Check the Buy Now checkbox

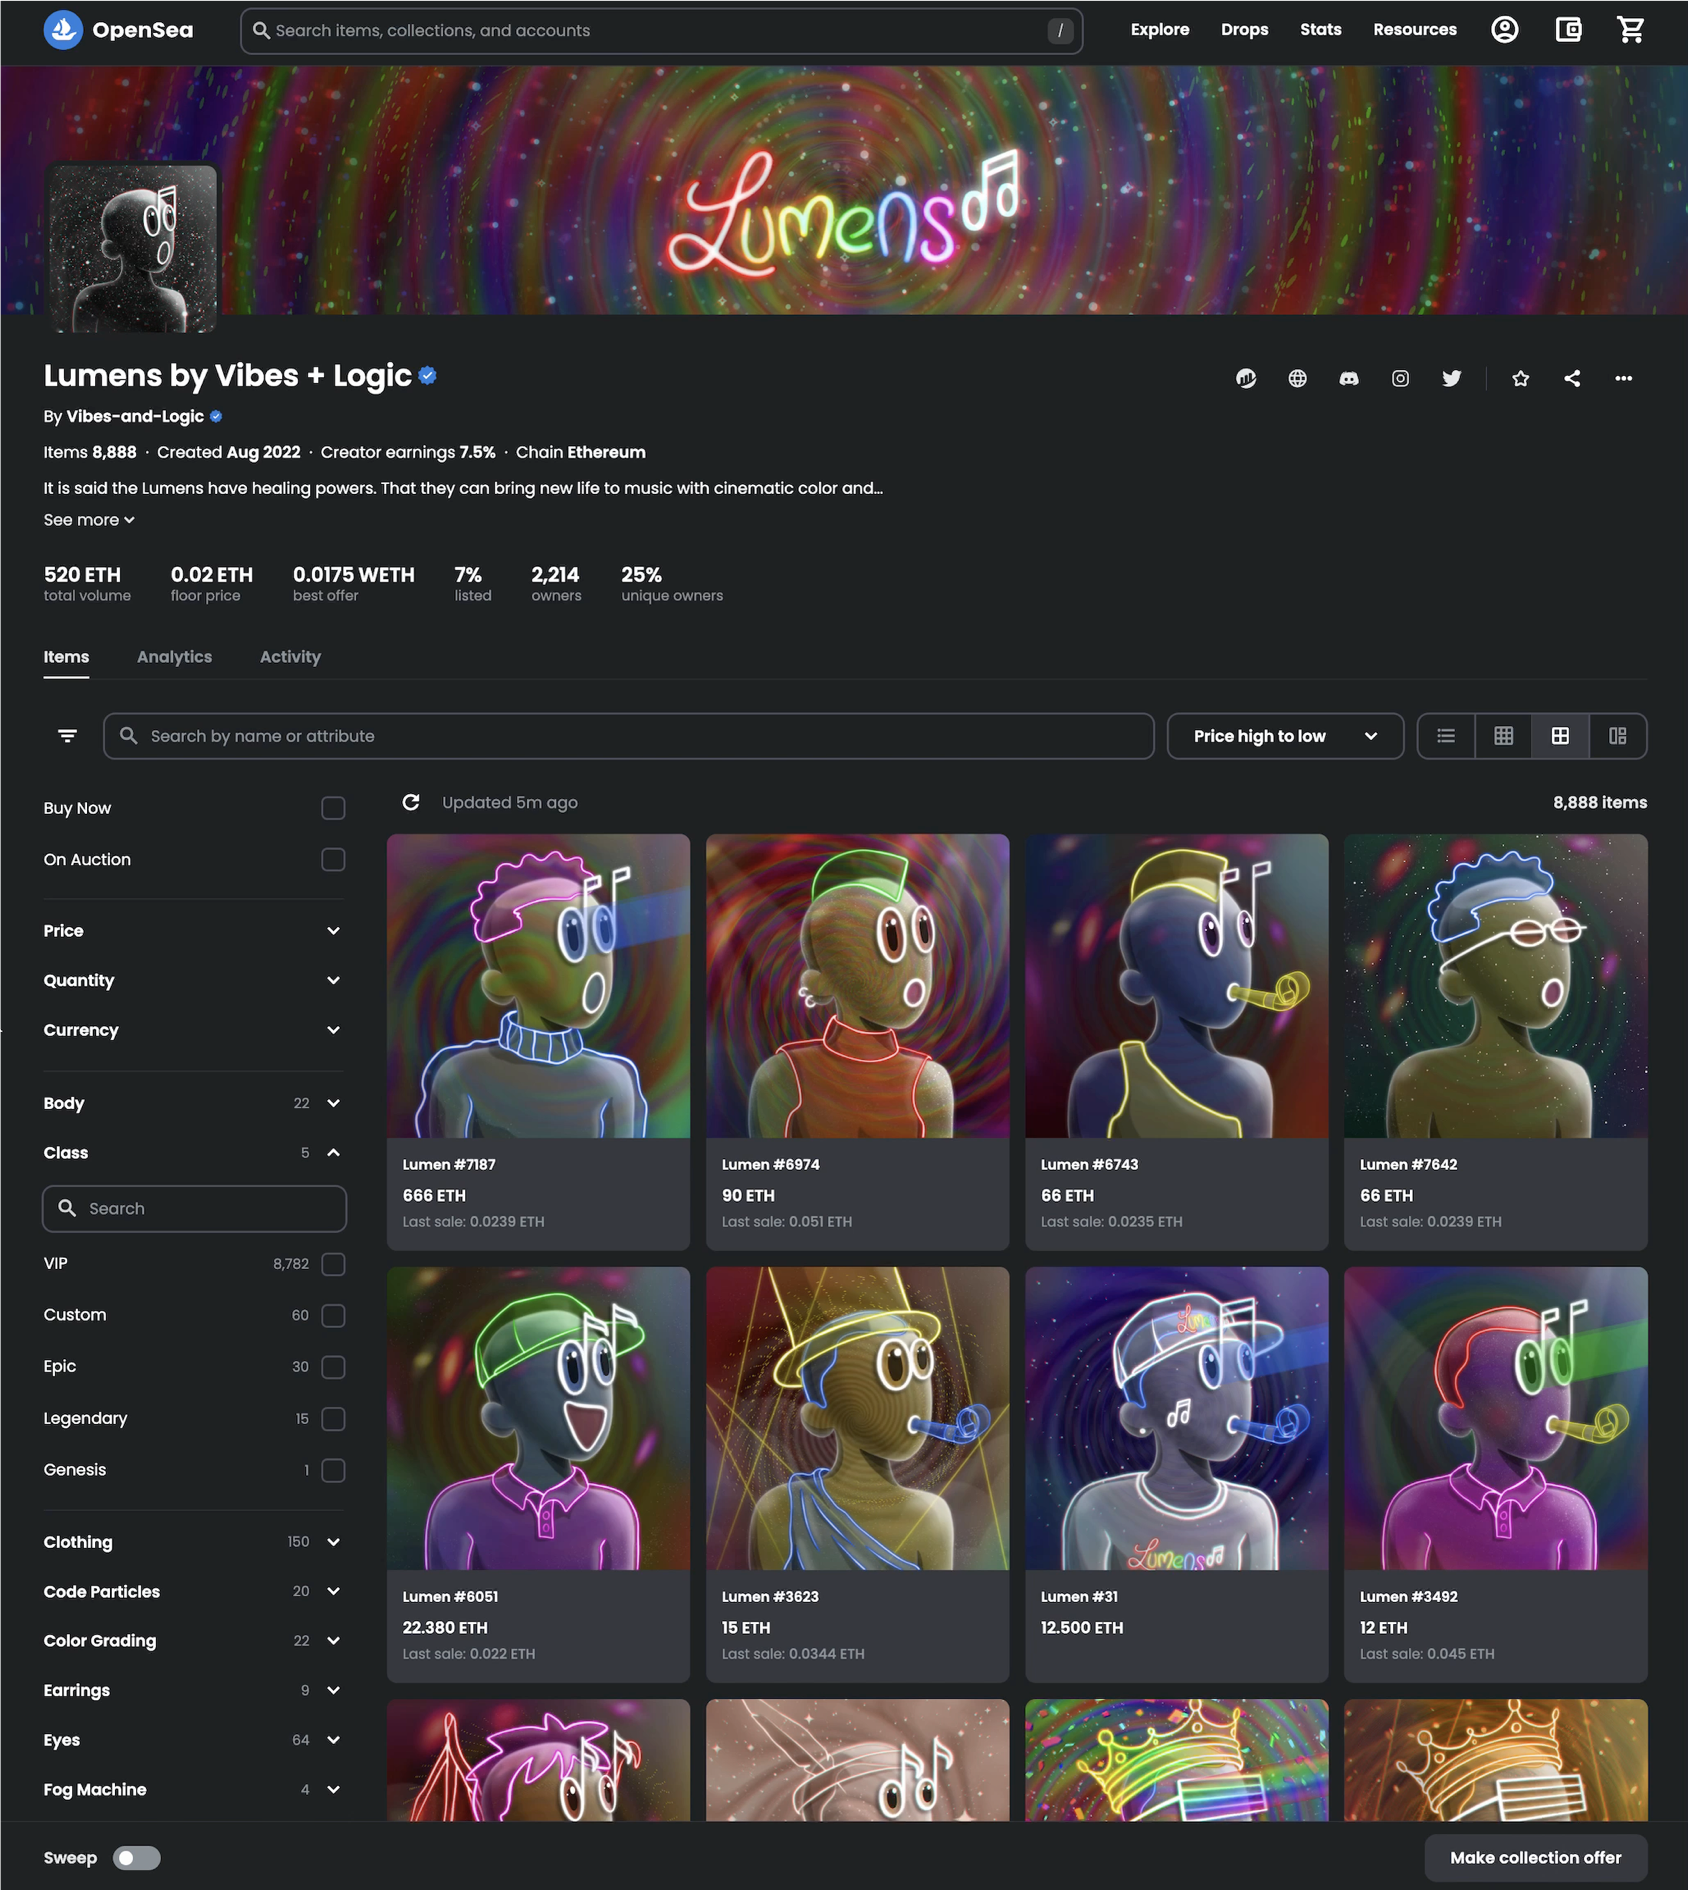pos(333,808)
